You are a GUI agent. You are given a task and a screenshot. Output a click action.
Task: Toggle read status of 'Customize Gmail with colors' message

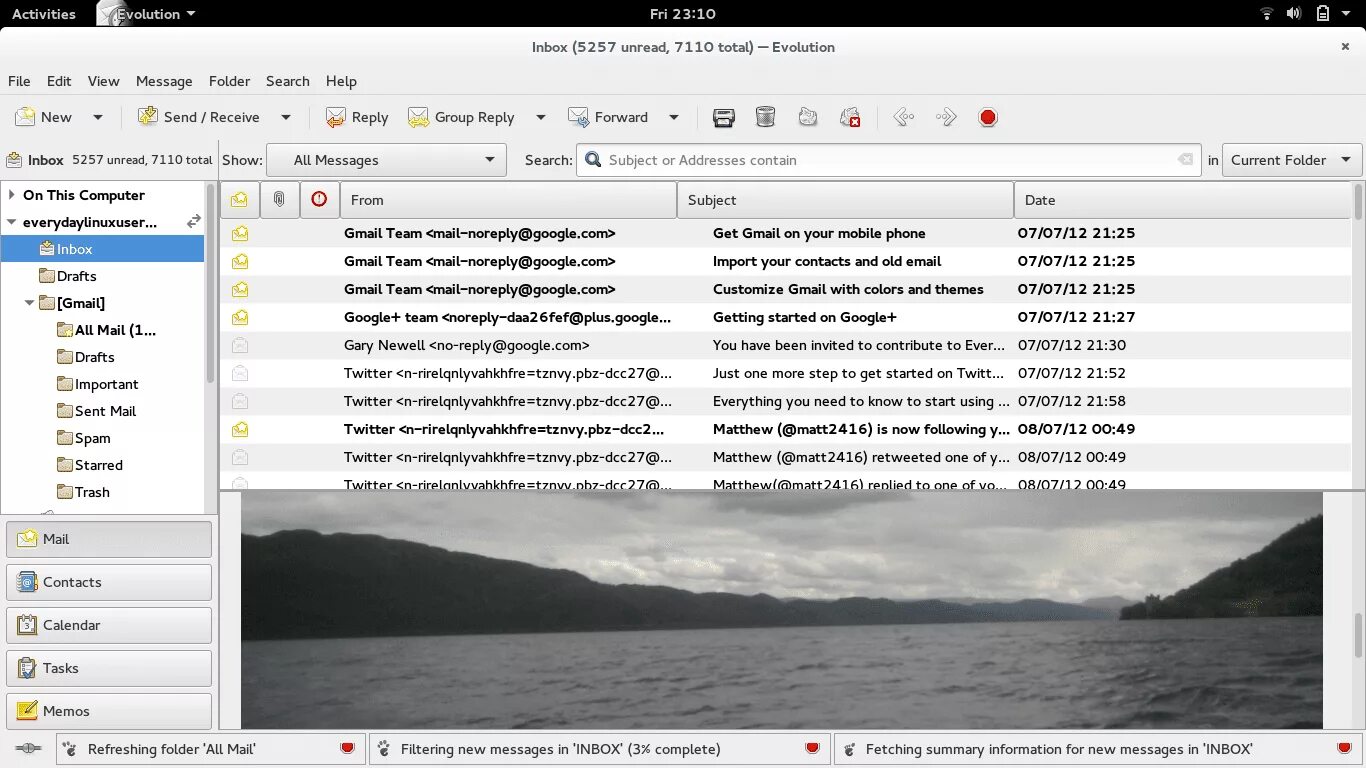(240, 289)
